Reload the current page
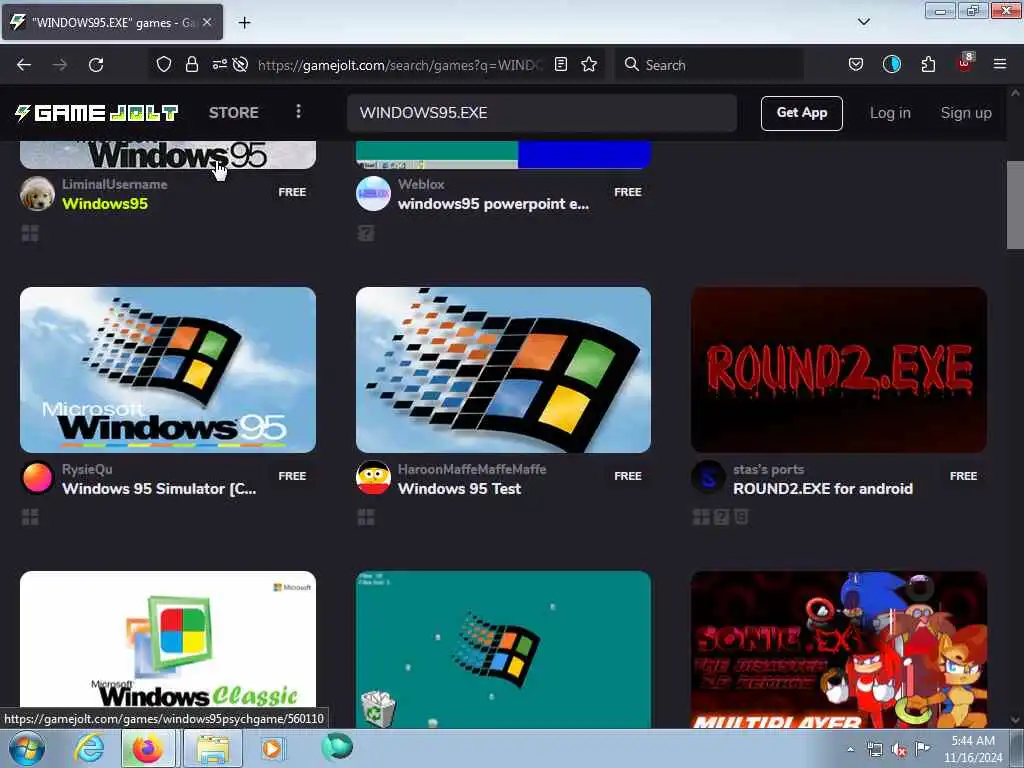The image size is (1024, 768). tap(96, 65)
